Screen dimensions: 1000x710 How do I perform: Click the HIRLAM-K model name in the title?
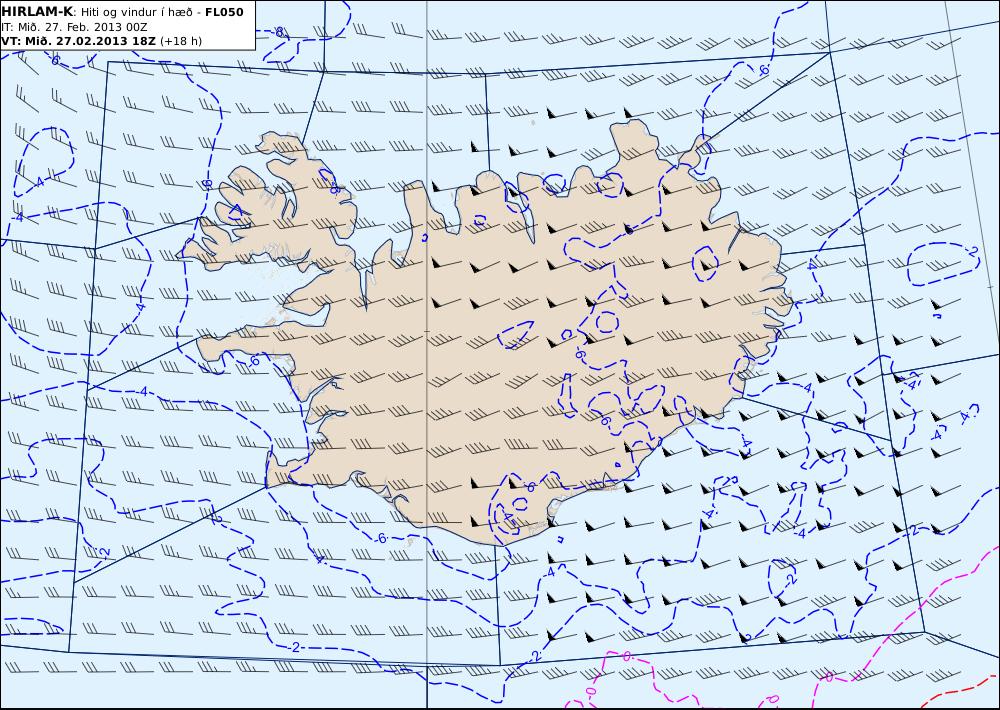[37, 12]
